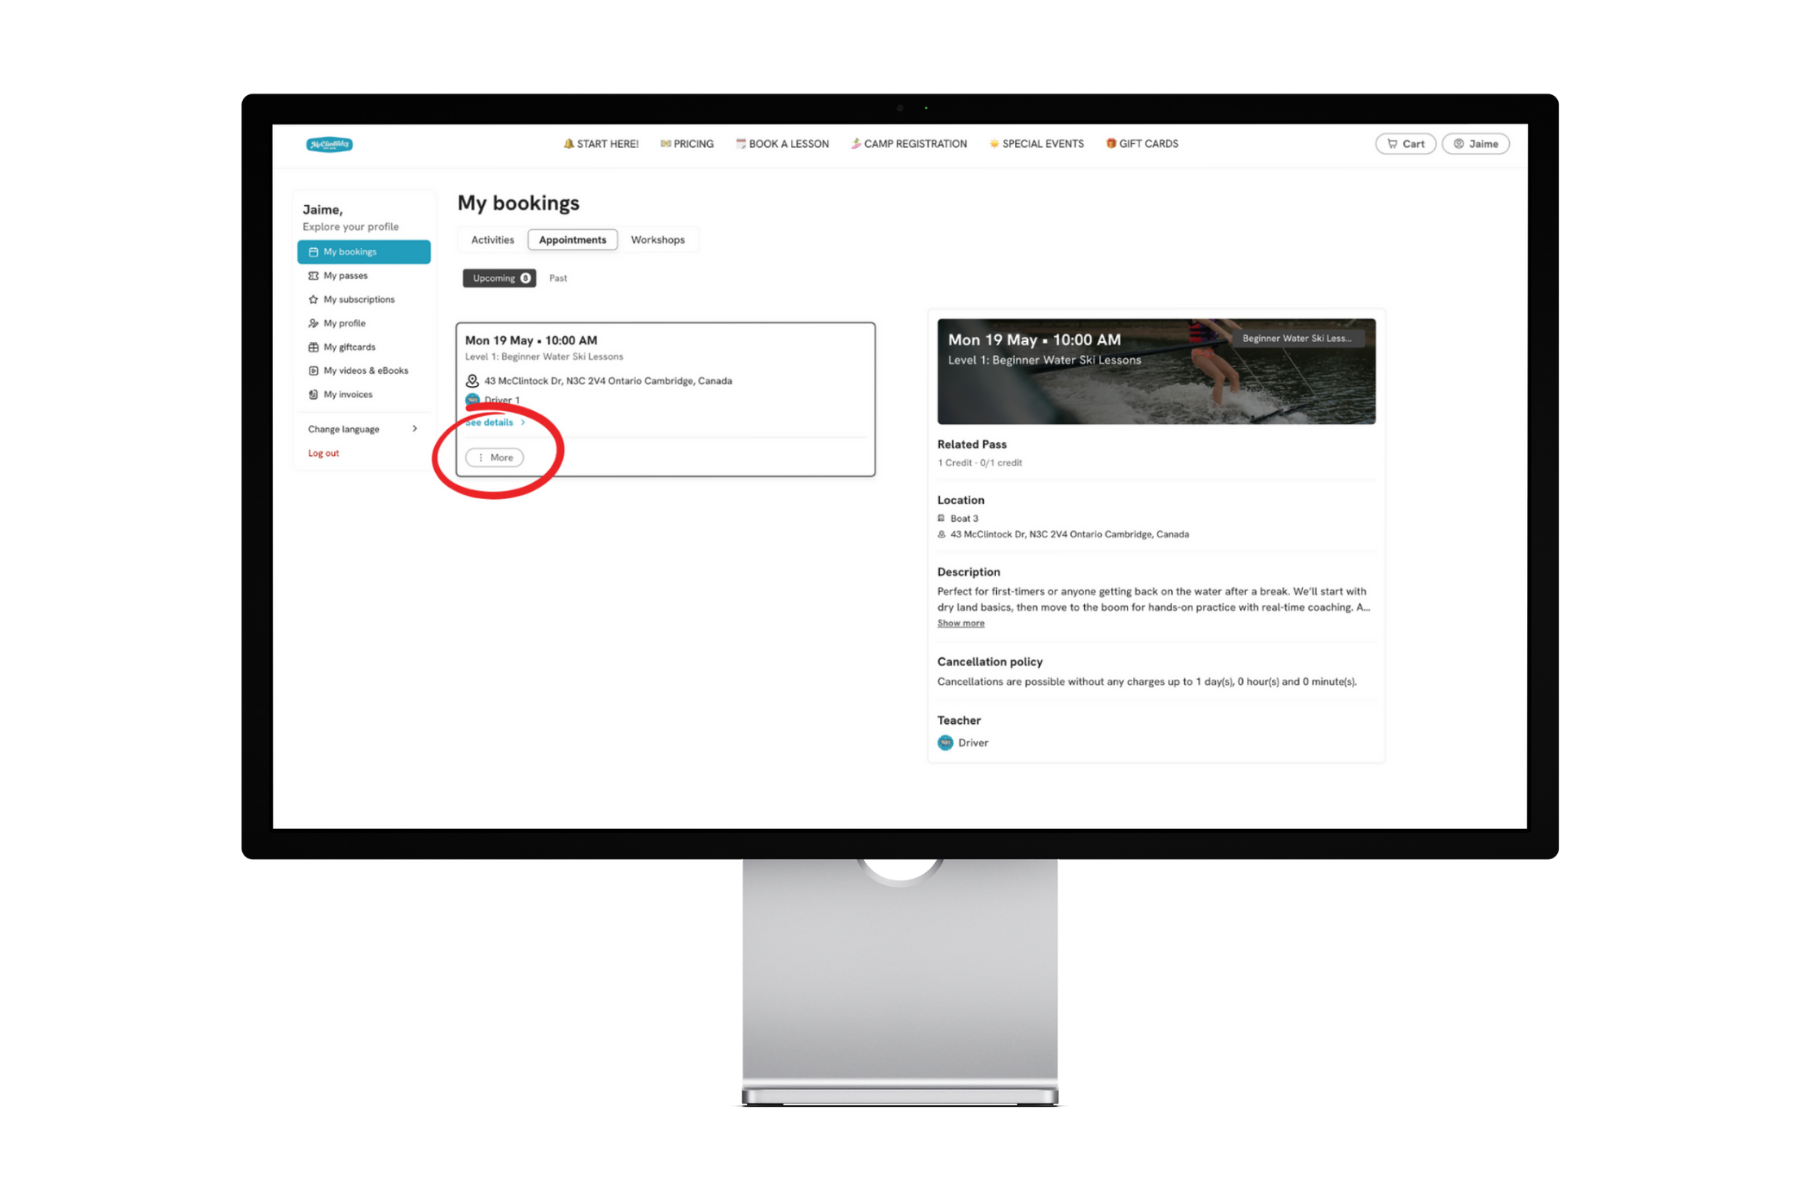The image size is (1800, 1200).
Task: Open SPECIAL EVENTS in the top nav
Action: coord(1037,144)
